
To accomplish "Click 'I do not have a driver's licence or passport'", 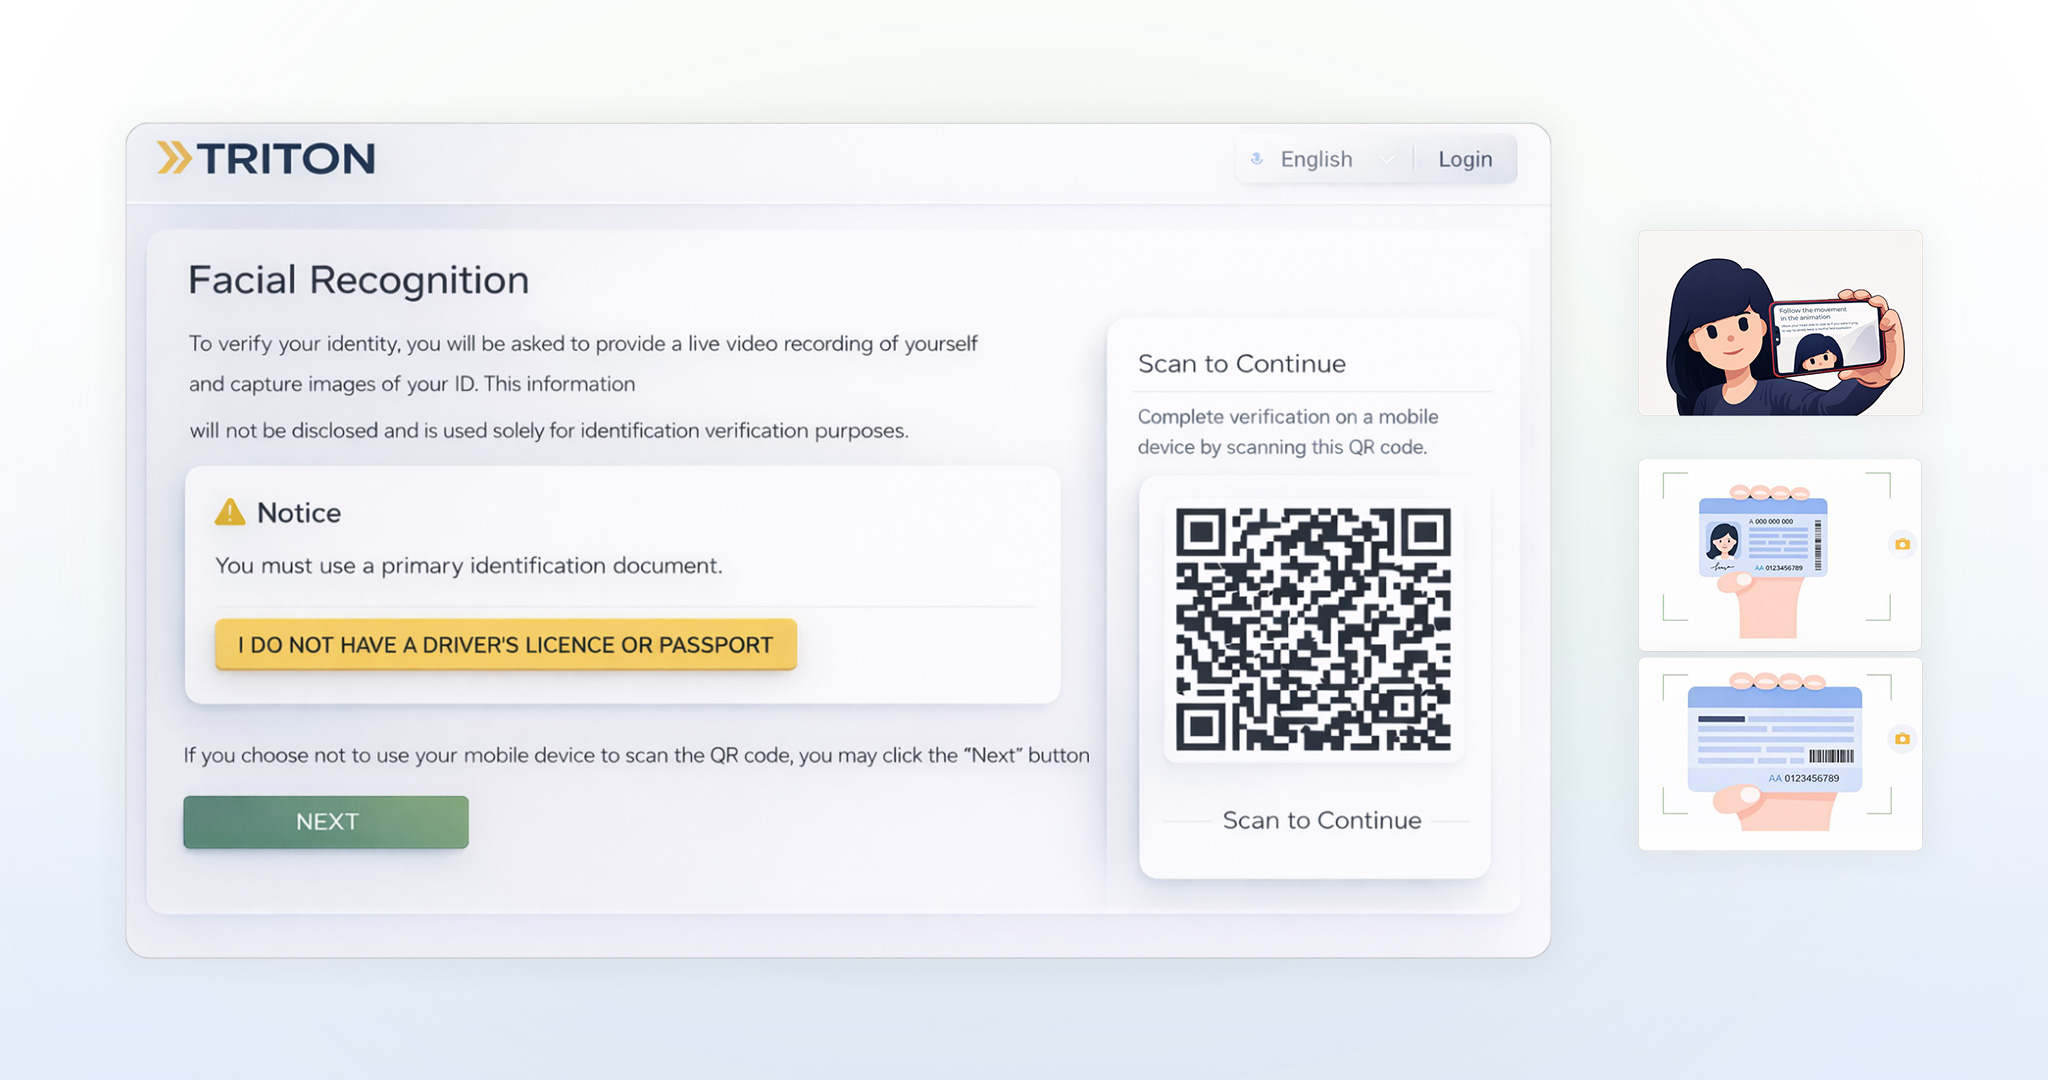I will 506,645.
